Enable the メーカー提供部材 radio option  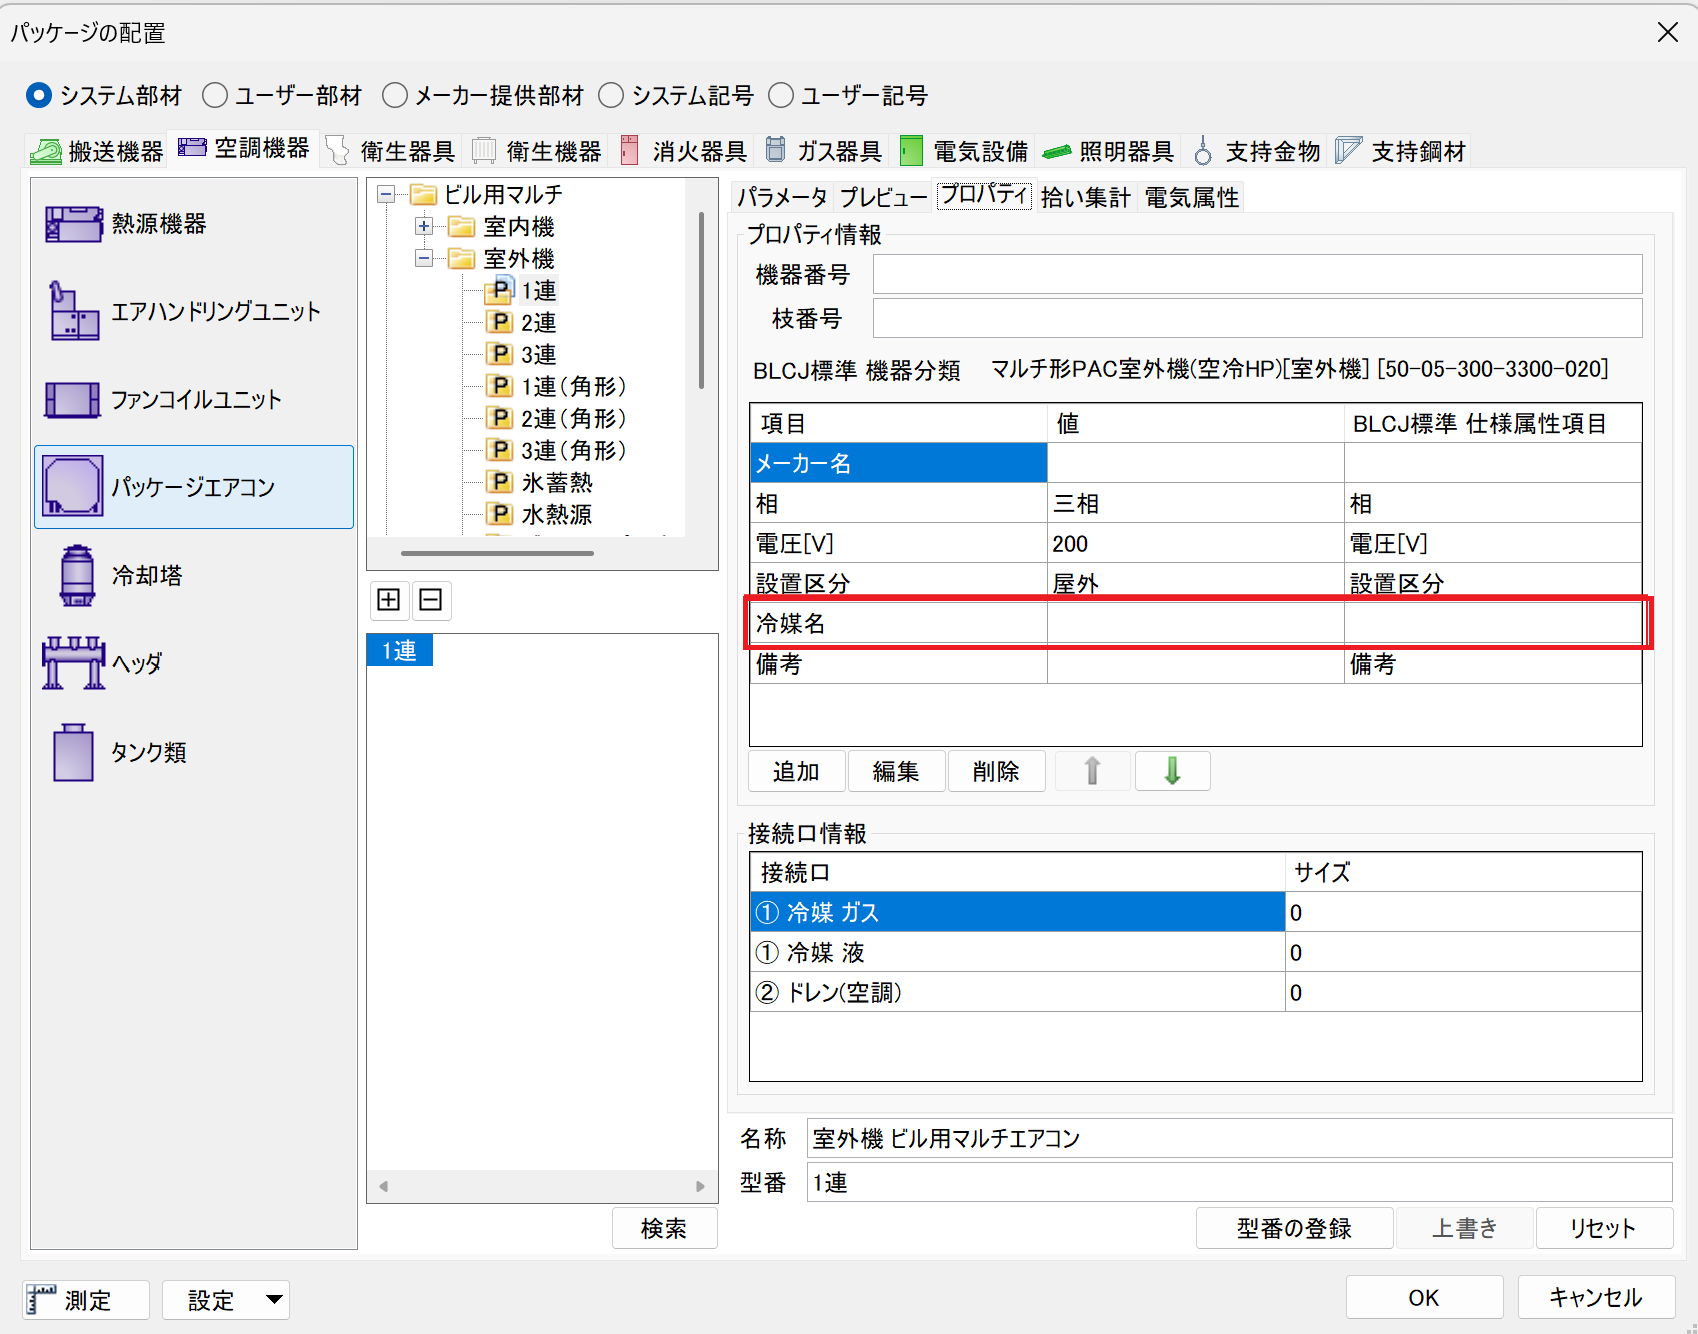(x=395, y=96)
